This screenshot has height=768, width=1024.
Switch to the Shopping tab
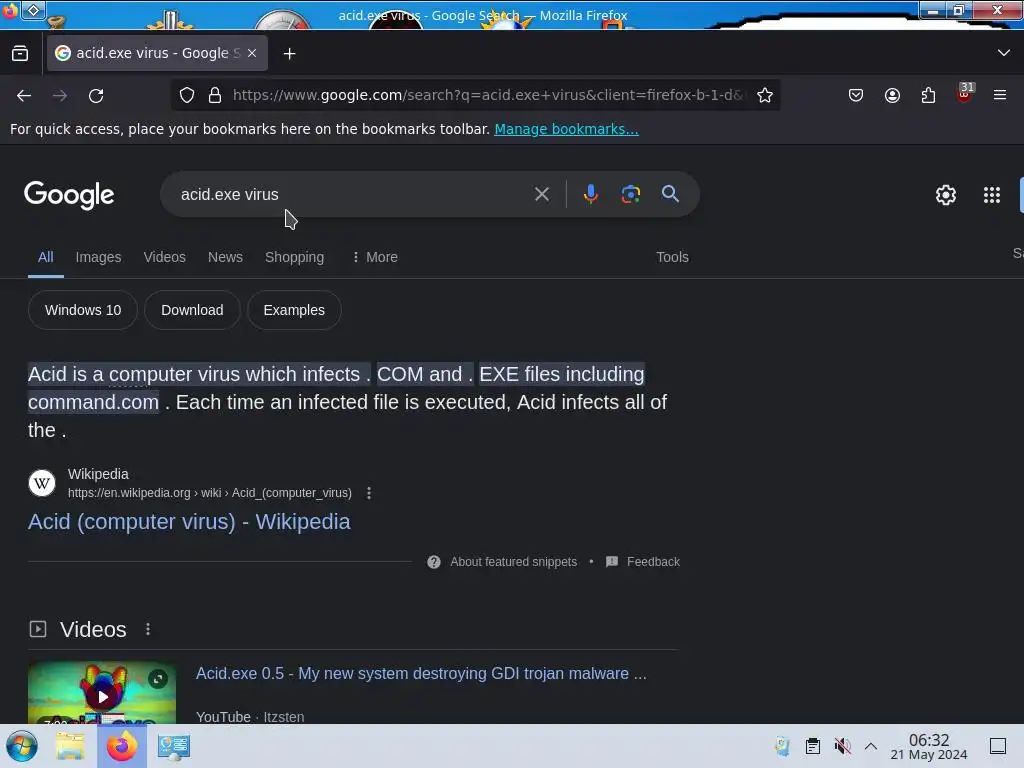[295, 257]
